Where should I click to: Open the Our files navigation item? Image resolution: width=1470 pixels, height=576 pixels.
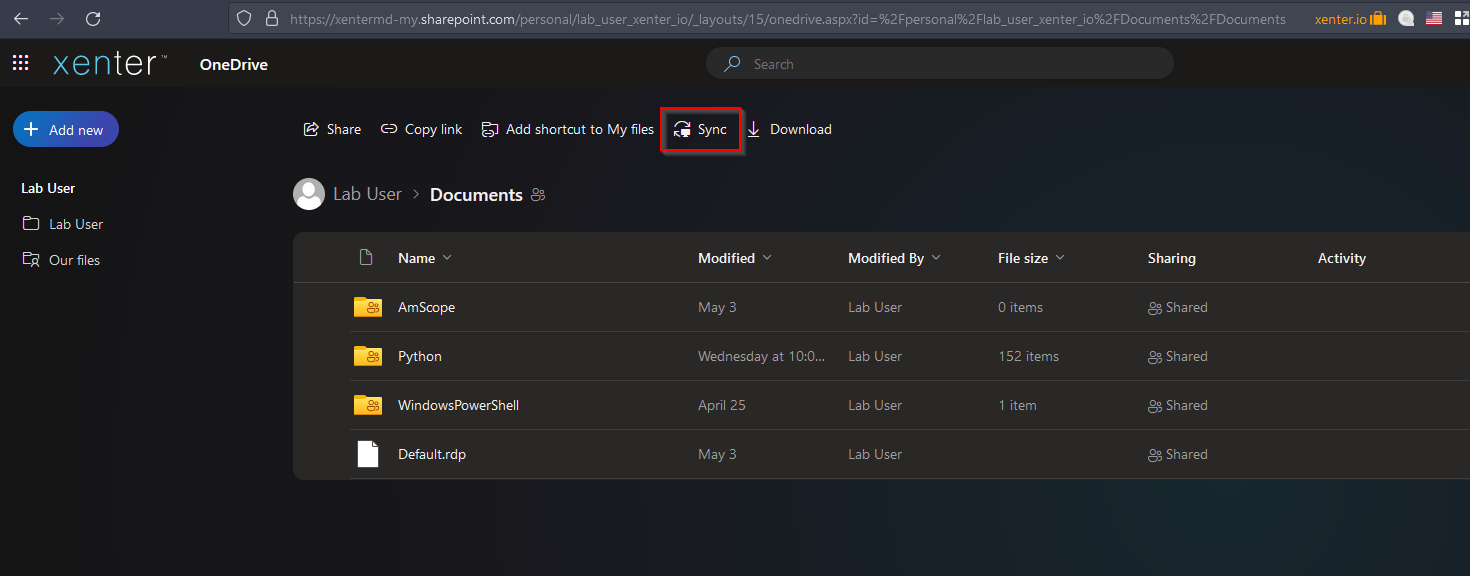click(74, 260)
